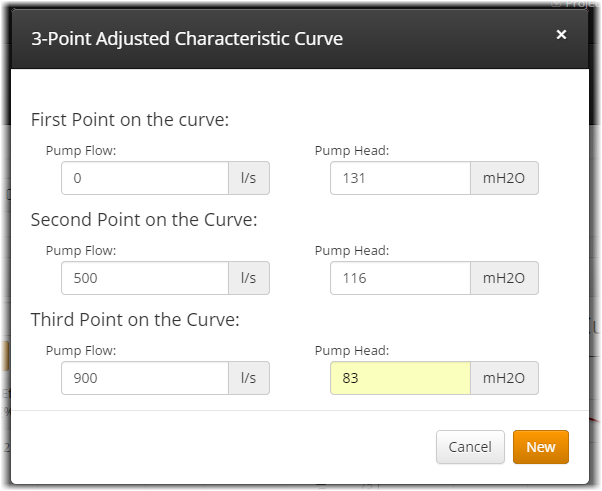Edit the second point Pump Head value 116

[x=400, y=278]
